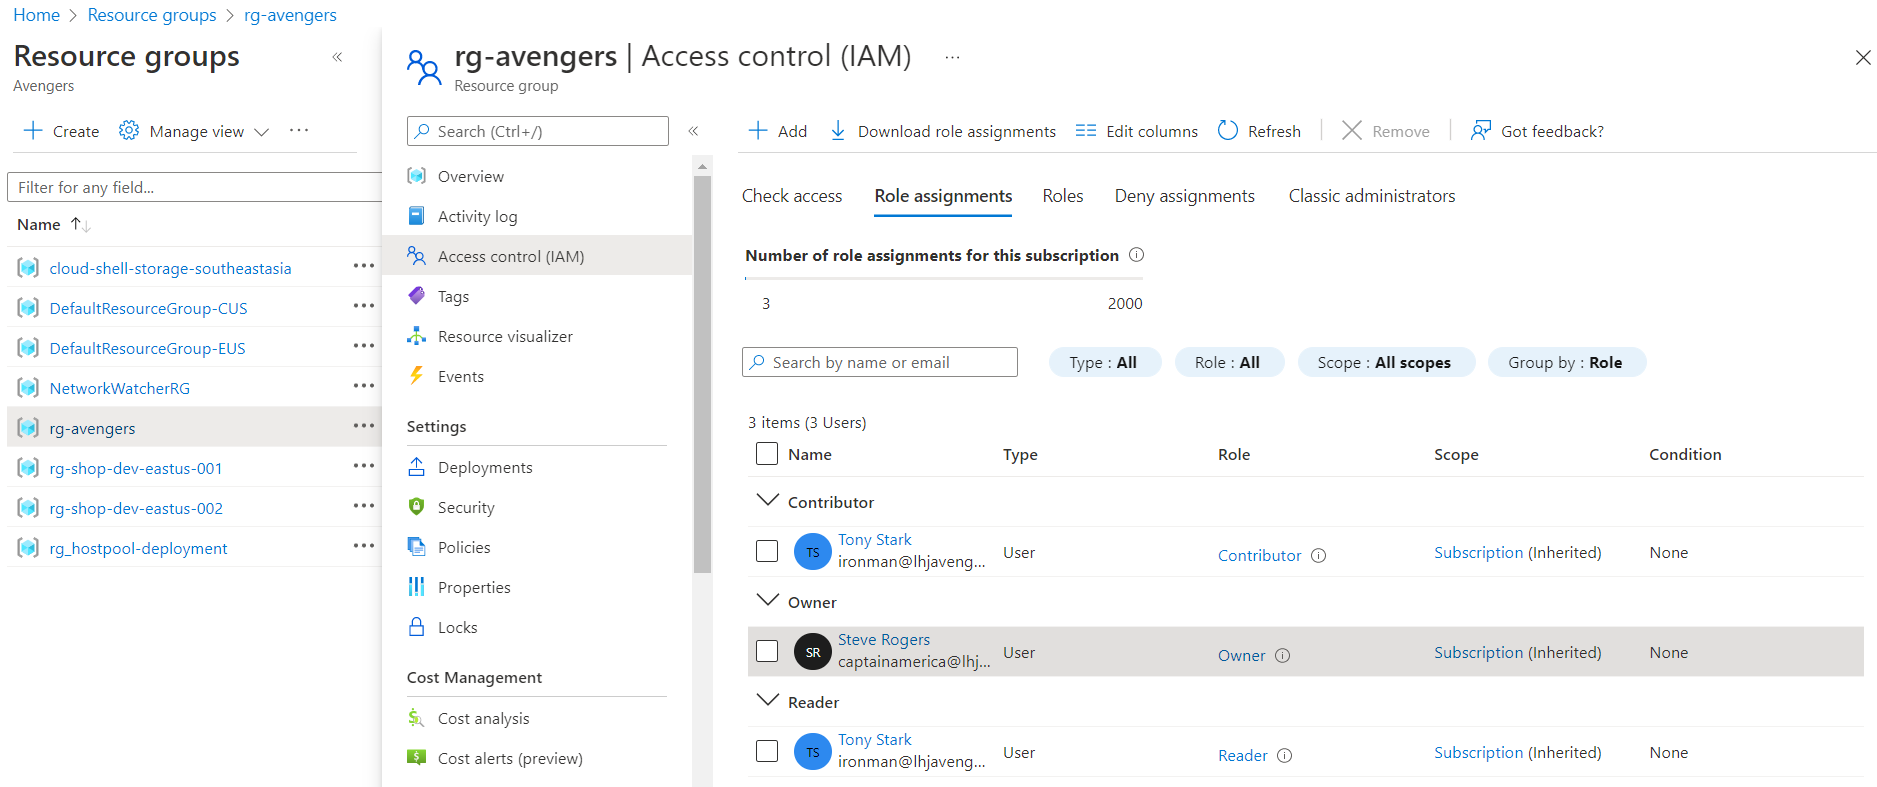Image resolution: width=1877 pixels, height=787 pixels.
Task: Switch to Deny assignments tab
Action: pos(1185,196)
